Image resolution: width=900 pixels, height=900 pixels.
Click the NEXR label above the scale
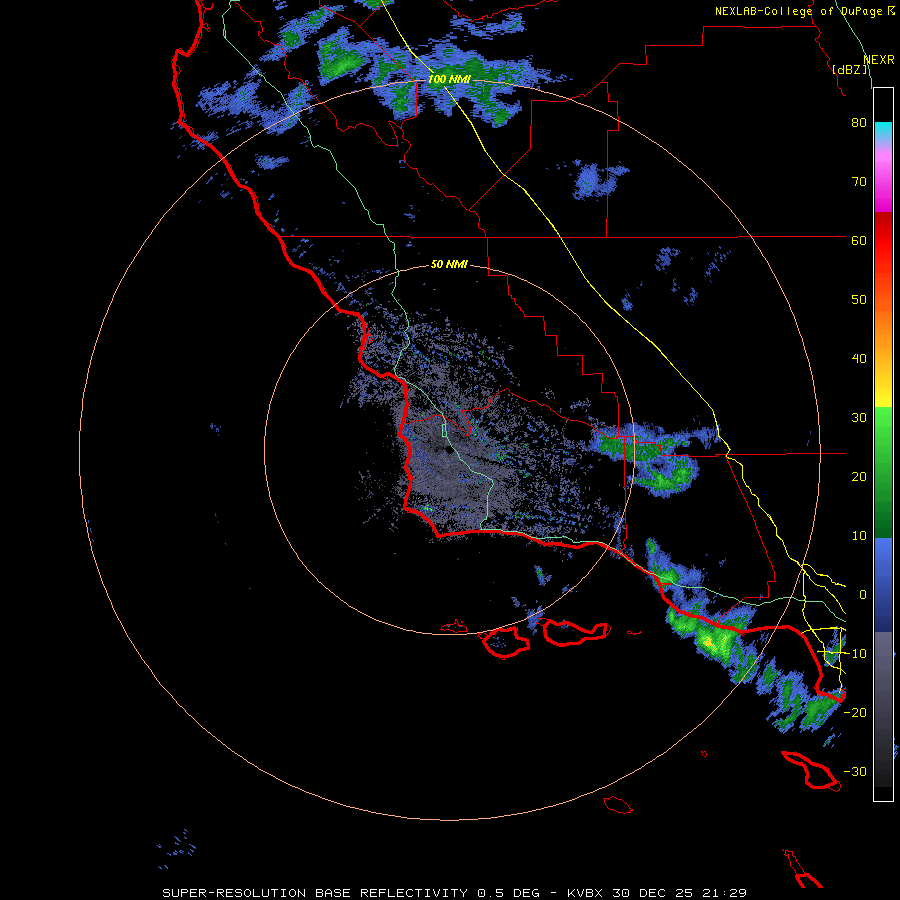pos(879,60)
